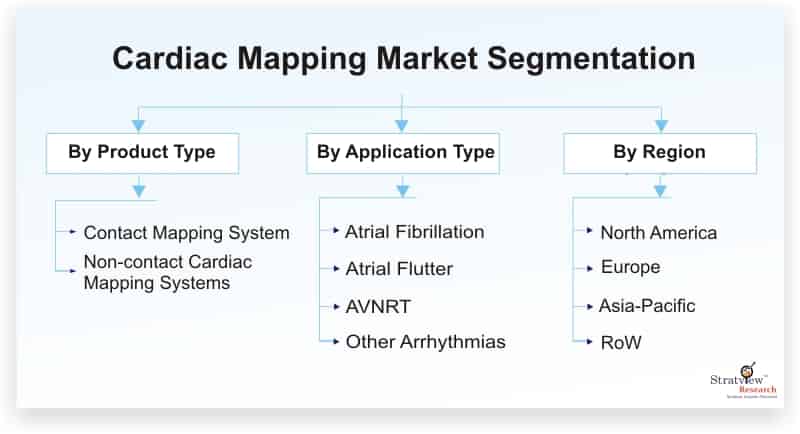Click the blue arrow below By Application Type
The height and width of the screenshot is (434, 800).
click(403, 191)
